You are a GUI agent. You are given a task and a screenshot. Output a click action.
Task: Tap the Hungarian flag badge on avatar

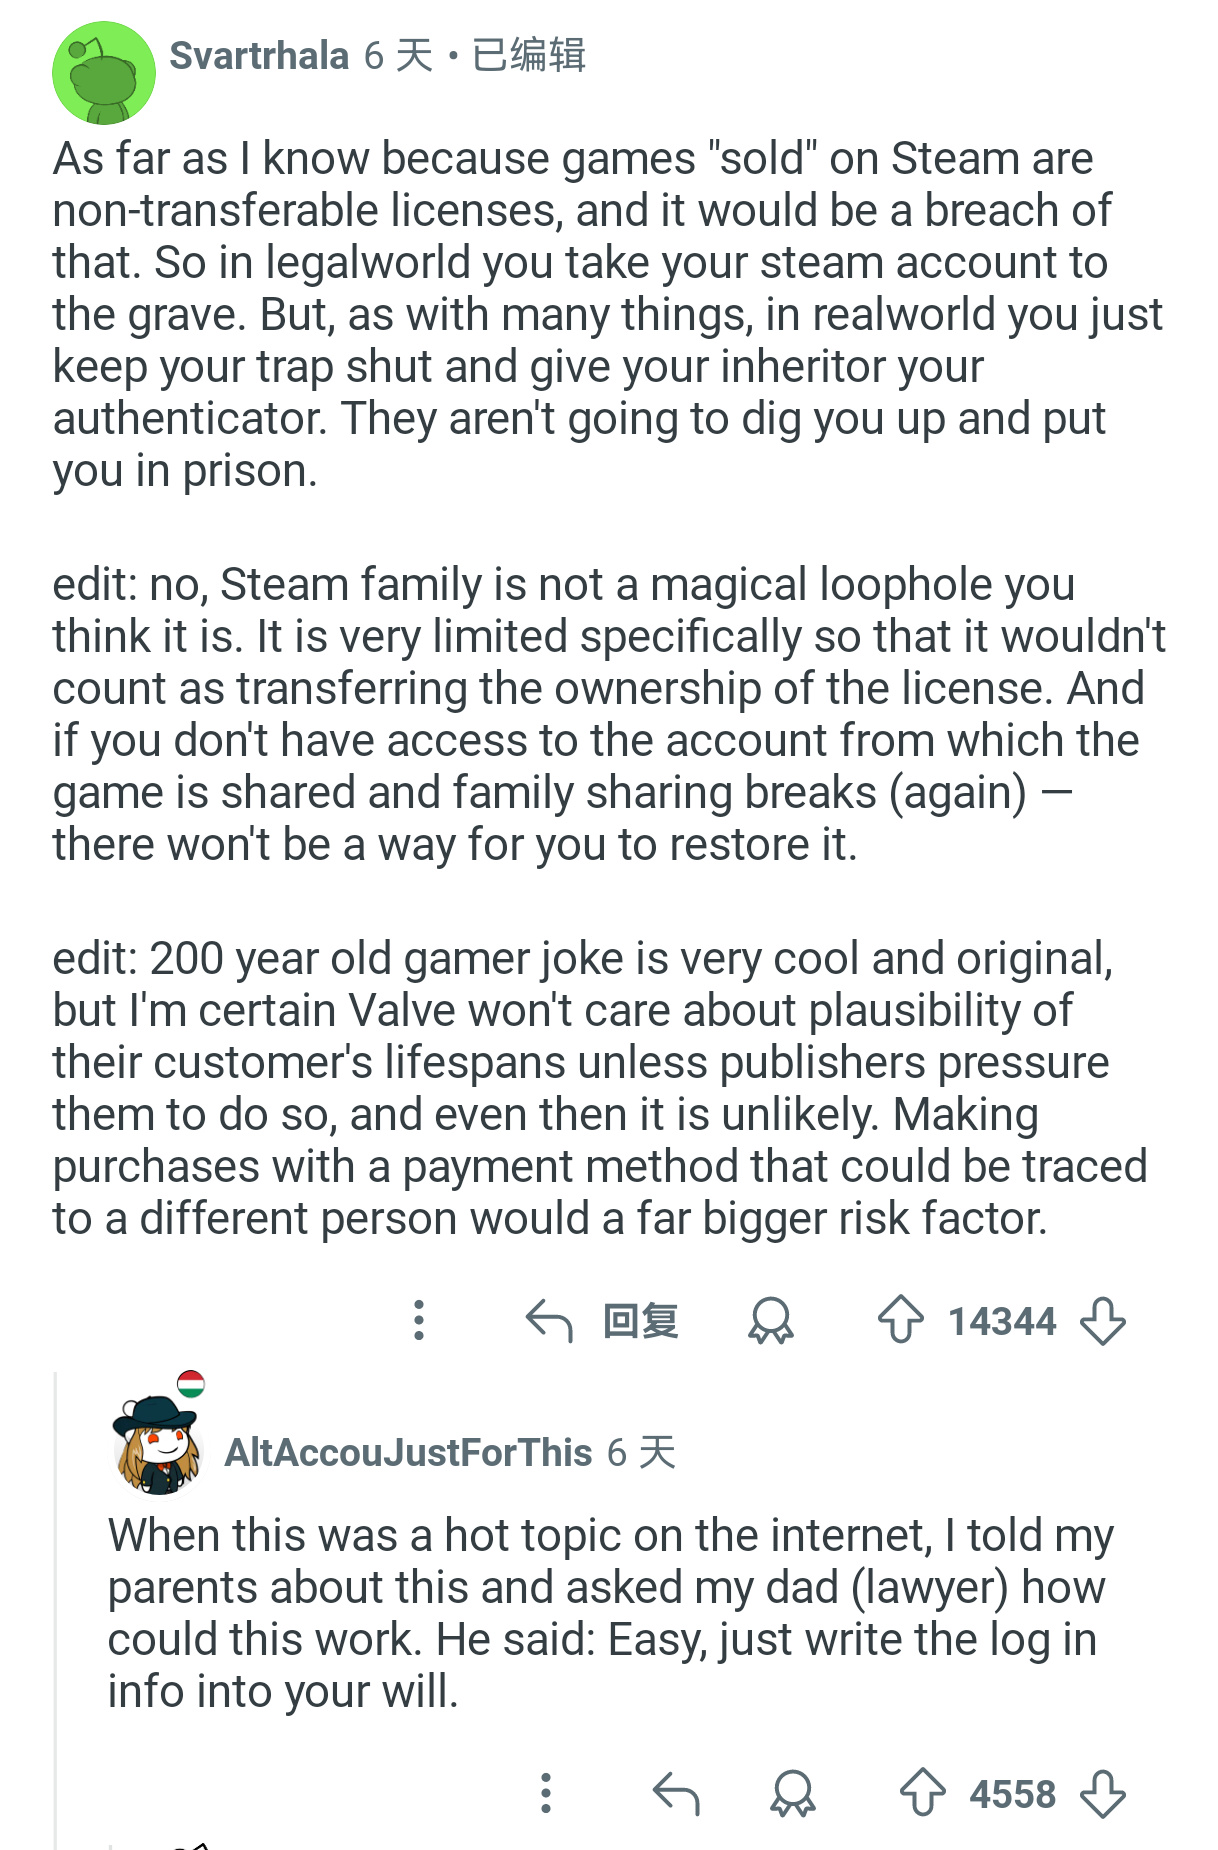click(191, 1384)
